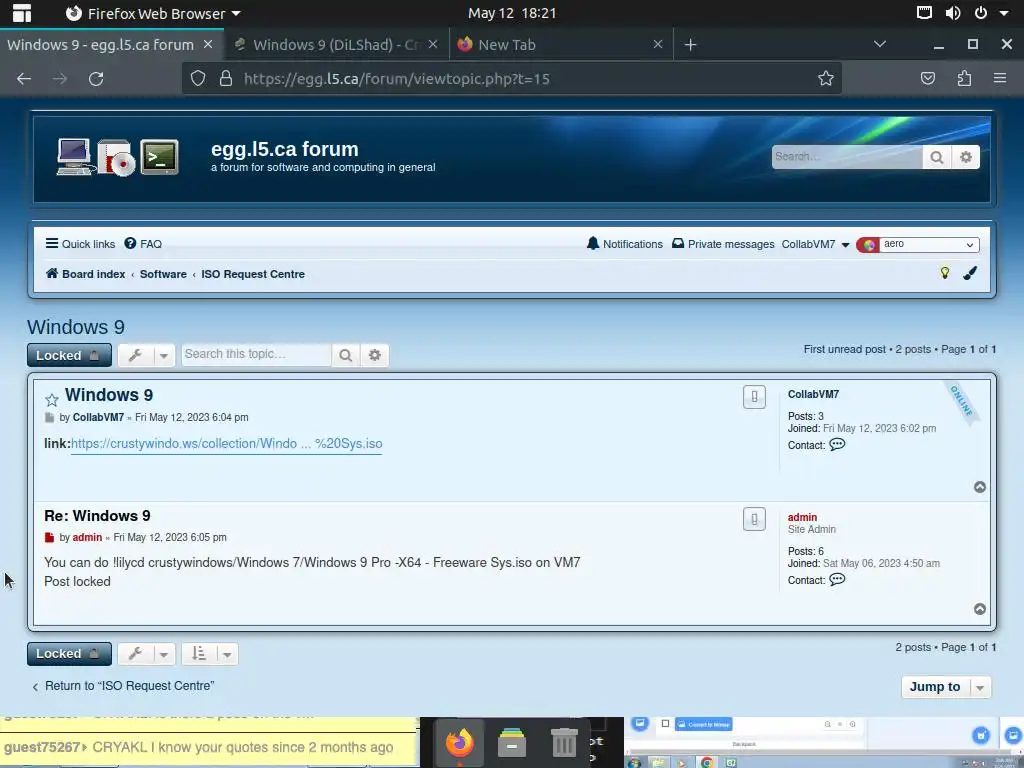Click contact bubble for CollabVM7
1024x768 pixels.
click(837, 445)
